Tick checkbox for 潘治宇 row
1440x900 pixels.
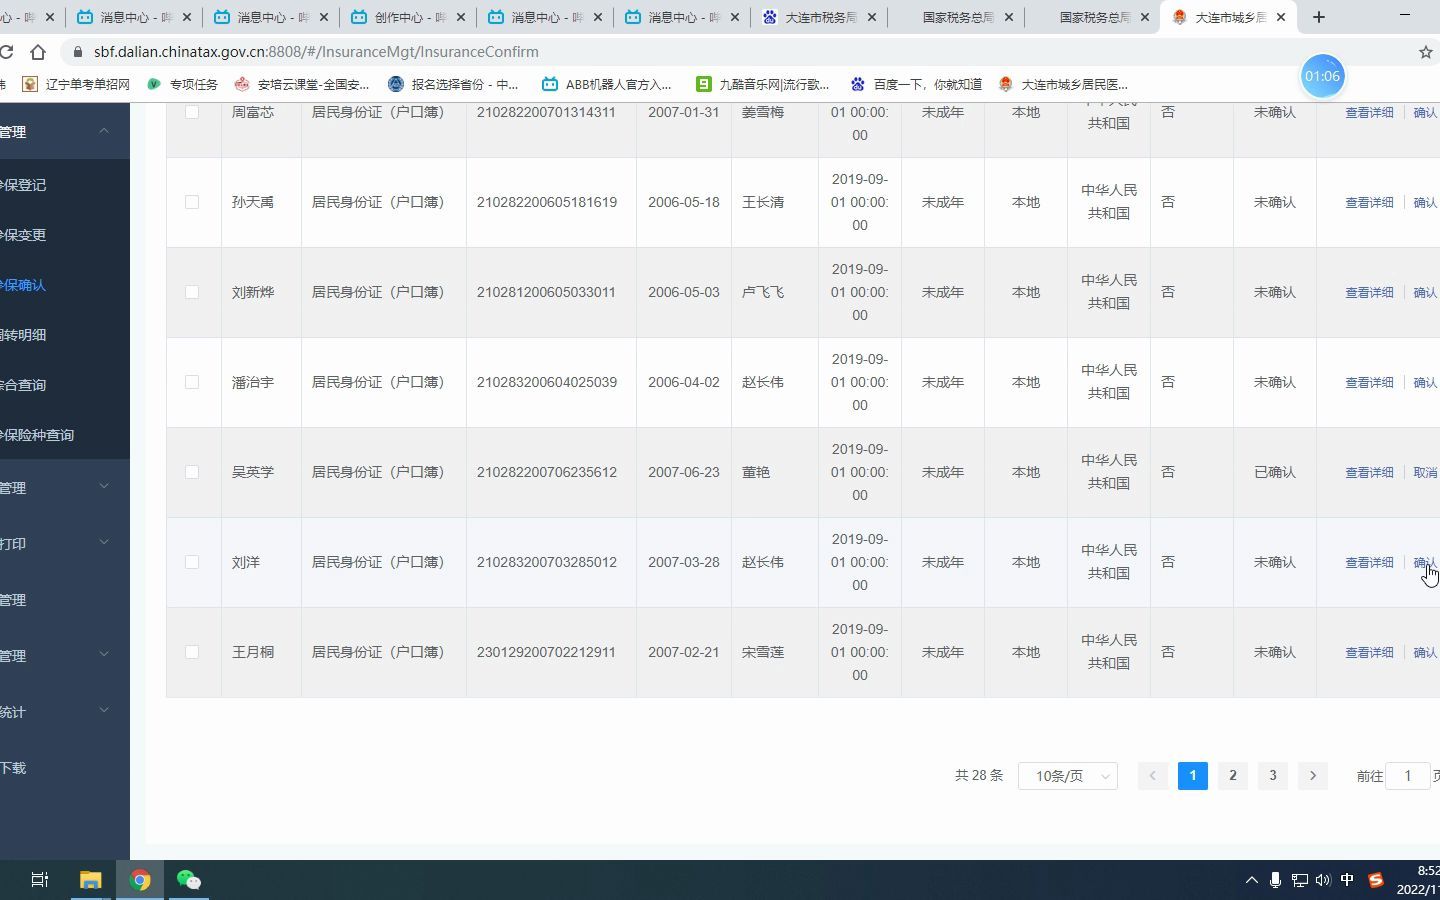(x=192, y=382)
